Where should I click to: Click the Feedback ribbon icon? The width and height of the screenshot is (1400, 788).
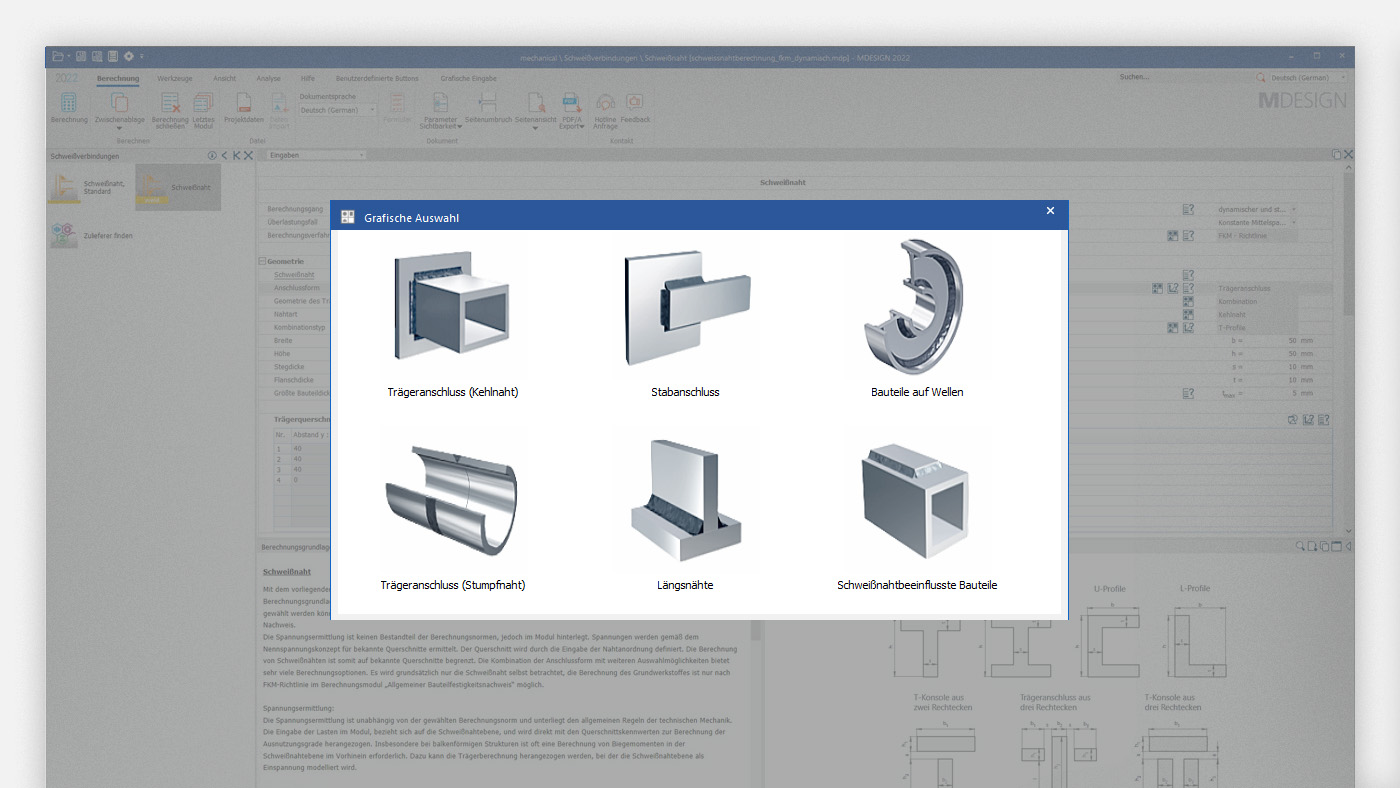point(634,108)
